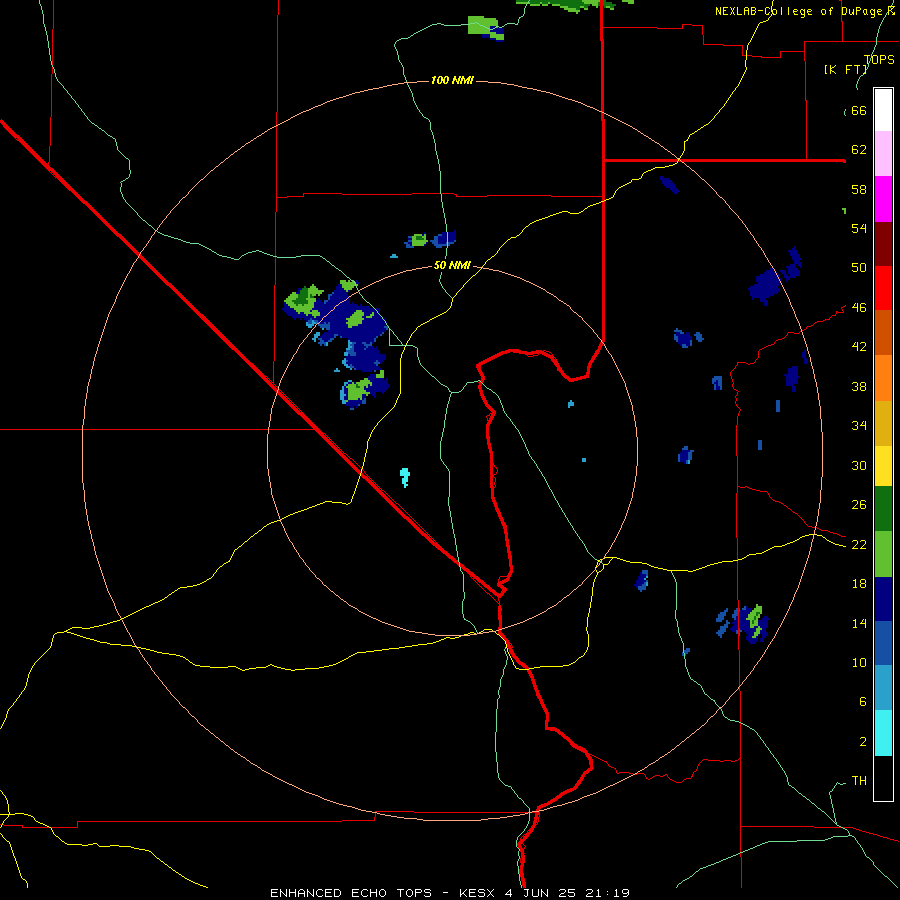
Task: Click the "62" value on the scale
Action: point(859,150)
